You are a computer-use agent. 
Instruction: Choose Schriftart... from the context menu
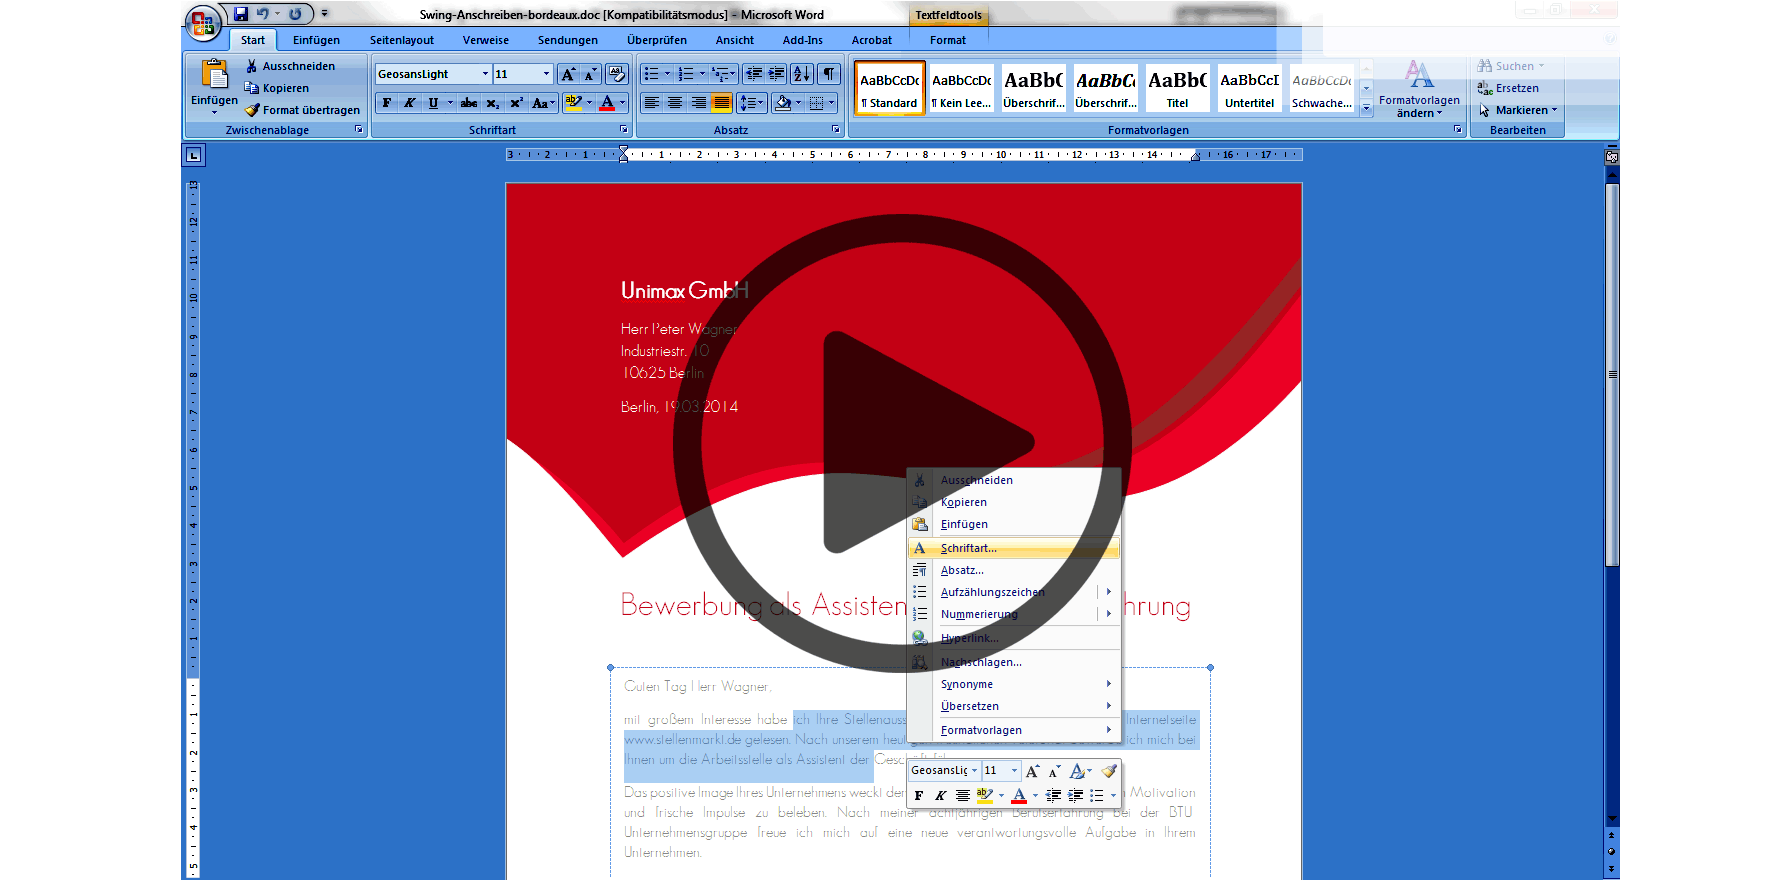pos(968,548)
